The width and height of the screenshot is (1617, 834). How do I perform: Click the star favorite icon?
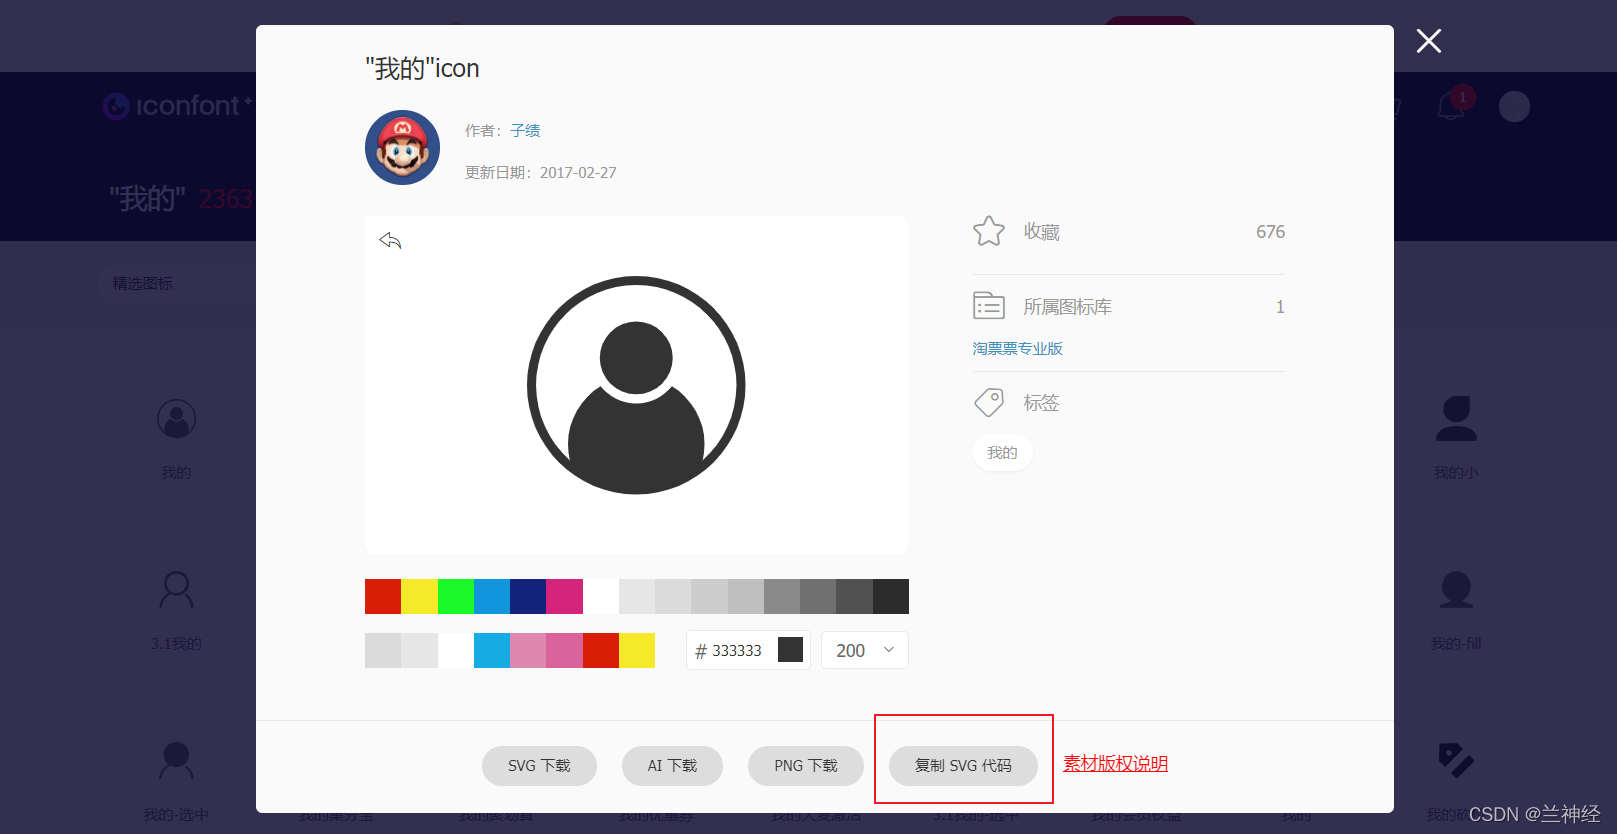(989, 231)
